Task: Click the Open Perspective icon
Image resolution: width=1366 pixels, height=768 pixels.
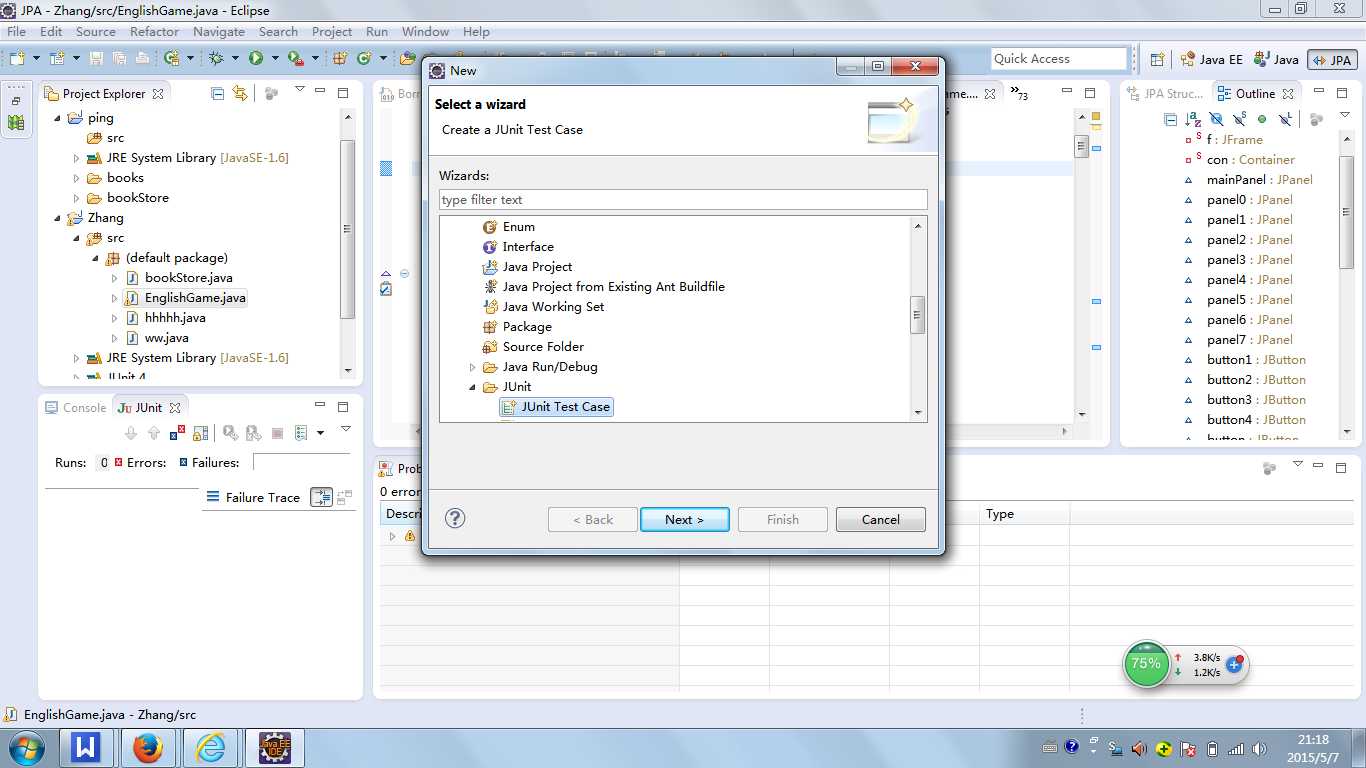Action: coord(1157,59)
